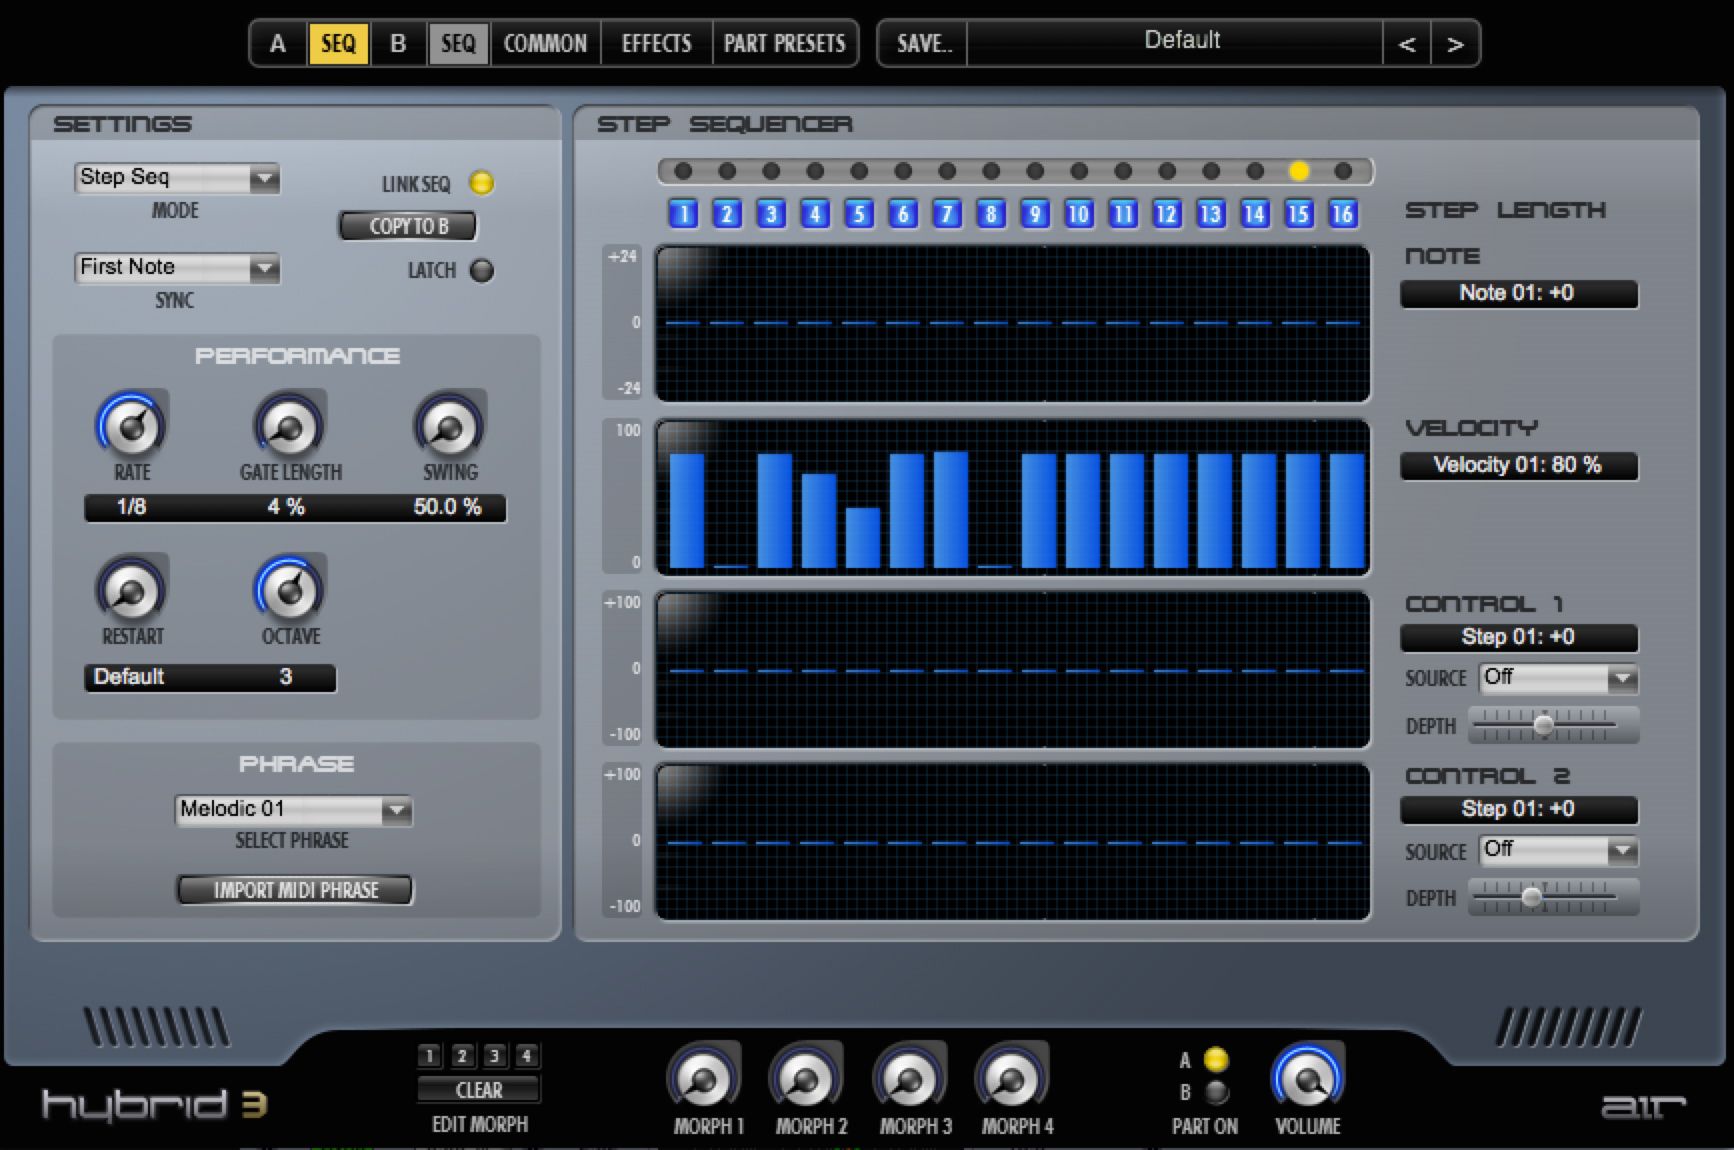Open the Part B SEQ tab
Image resolution: width=1734 pixels, height=1150 pixels.
pyautogui.click(x=459, y=44)
